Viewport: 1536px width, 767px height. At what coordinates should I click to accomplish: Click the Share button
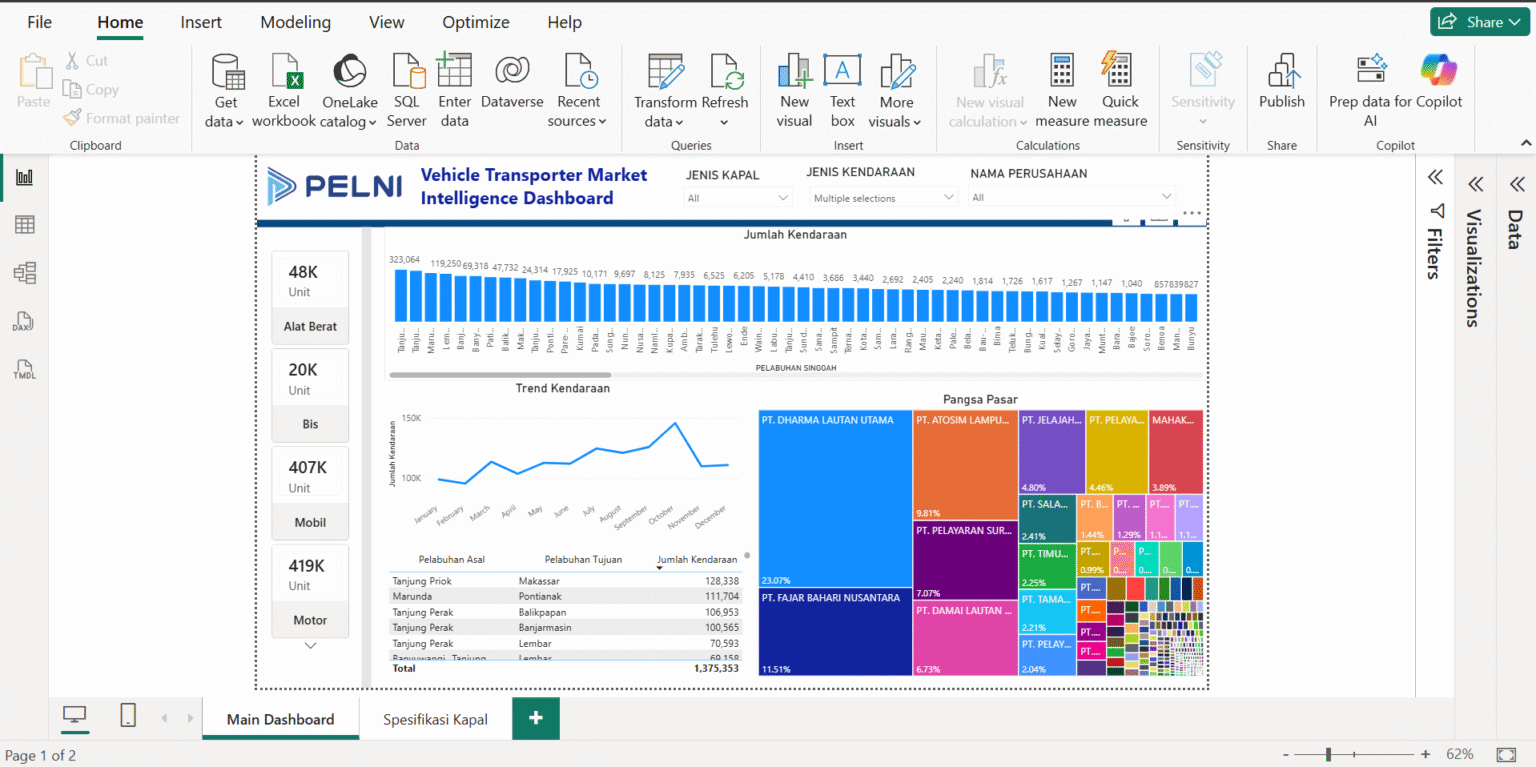coord(1481,22)
